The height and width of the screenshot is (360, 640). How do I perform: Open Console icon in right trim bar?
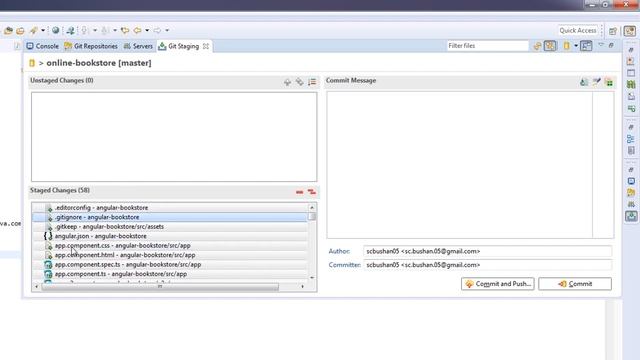[631, 181]
